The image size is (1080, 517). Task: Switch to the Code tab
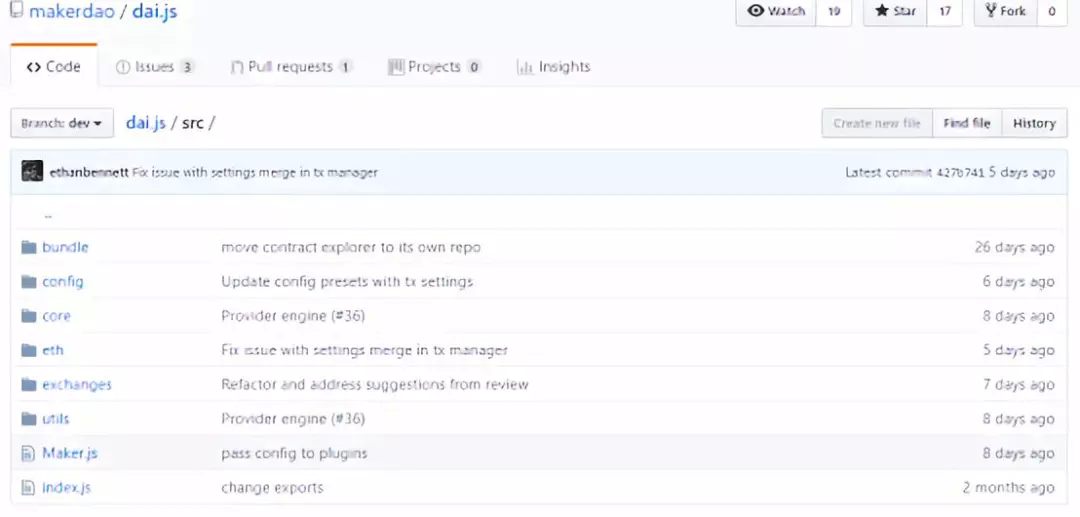(54, 67)
